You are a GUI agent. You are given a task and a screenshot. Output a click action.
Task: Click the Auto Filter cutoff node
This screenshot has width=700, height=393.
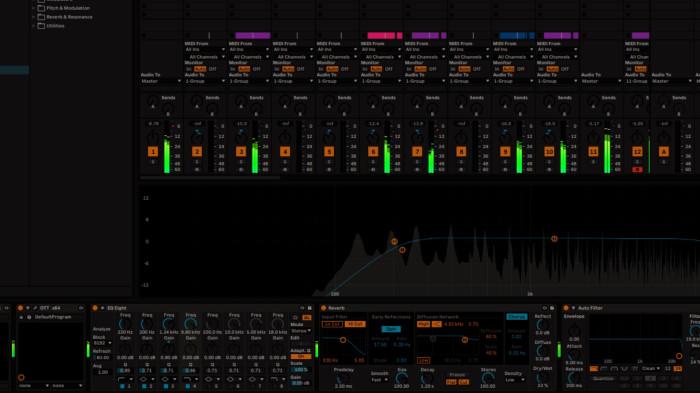click(x=679, y=356)
